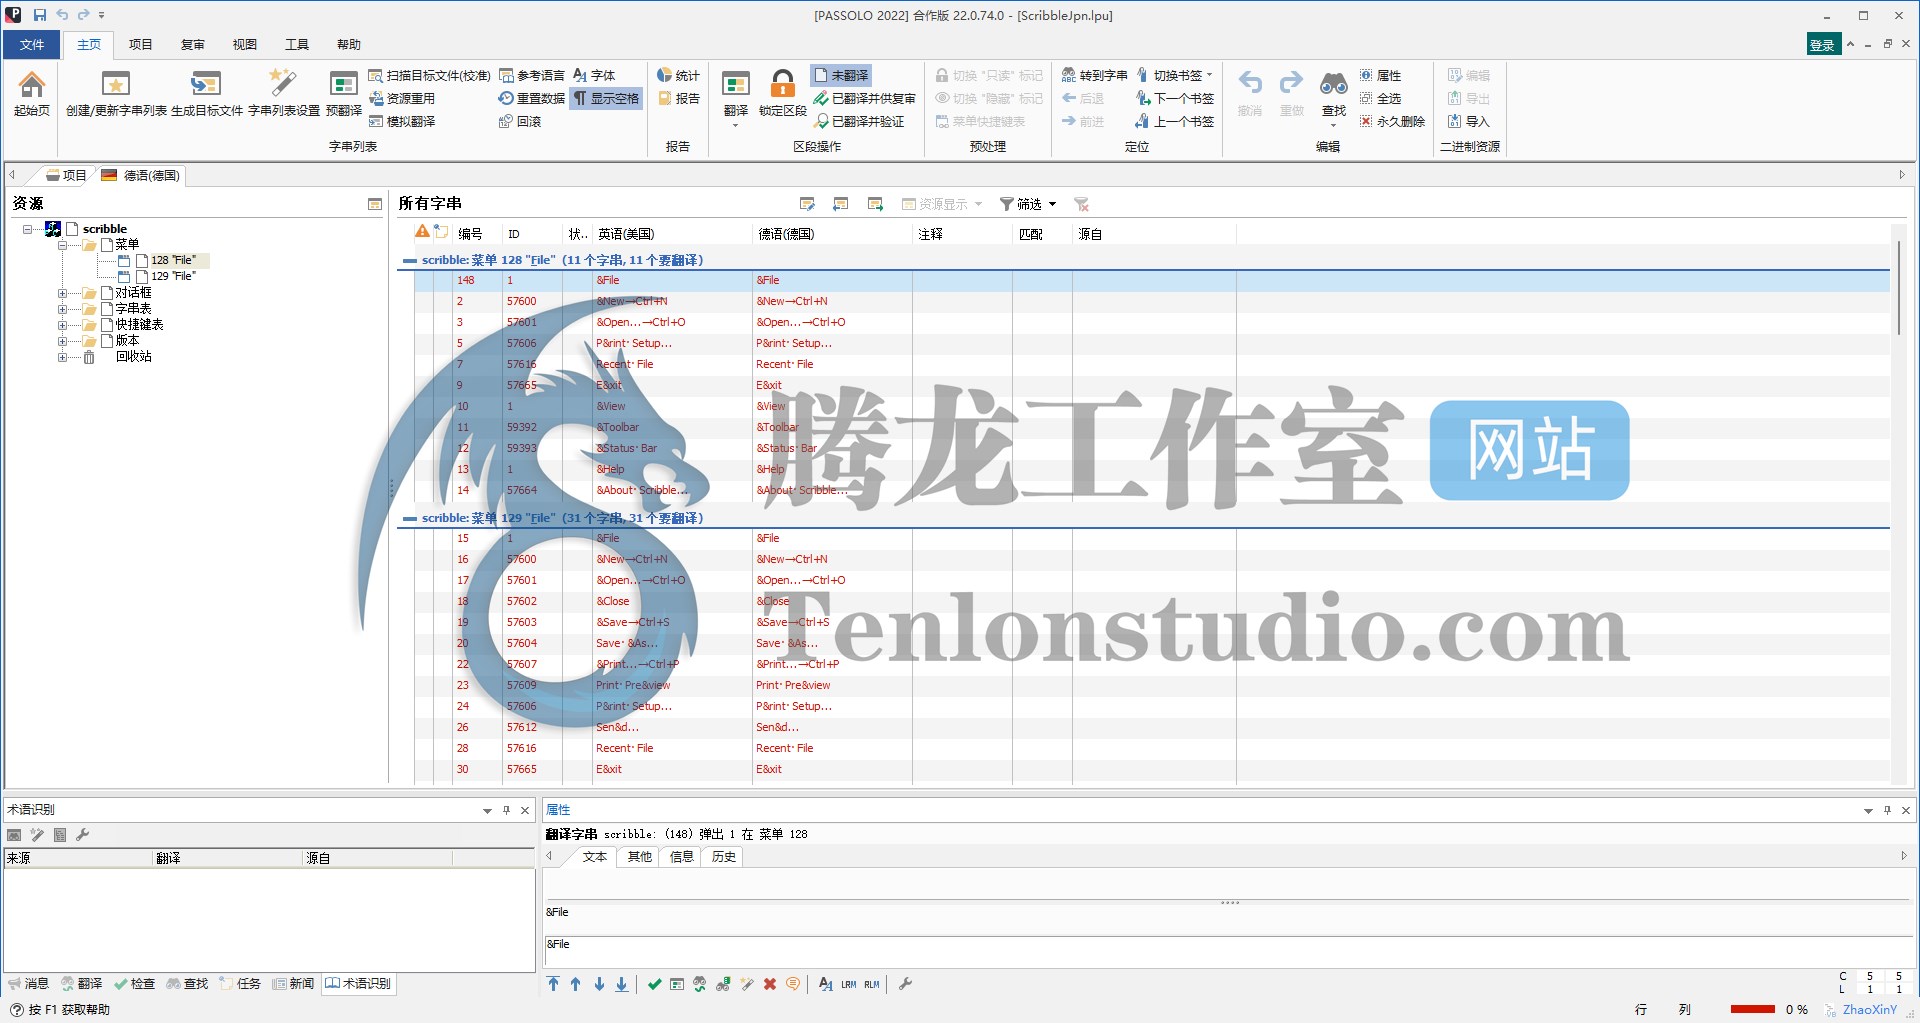1920x1023 pixels.
Task: Switch to the 复审 ribbon tab
Action: pyautogui.click(x=192, y=44)
